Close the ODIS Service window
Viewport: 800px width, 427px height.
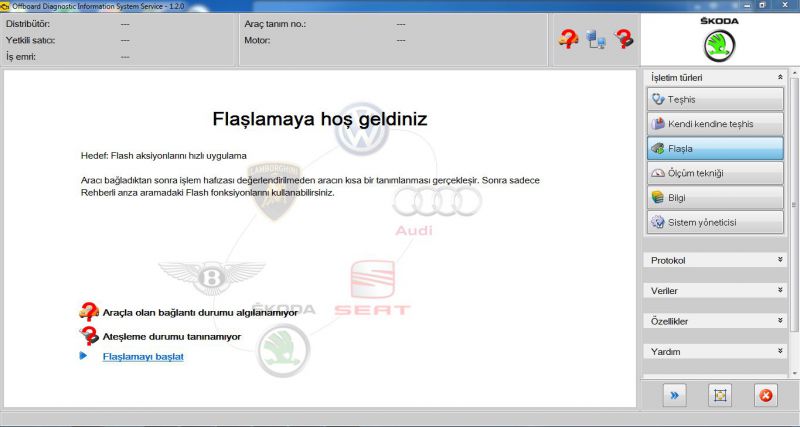pos(787,5)
